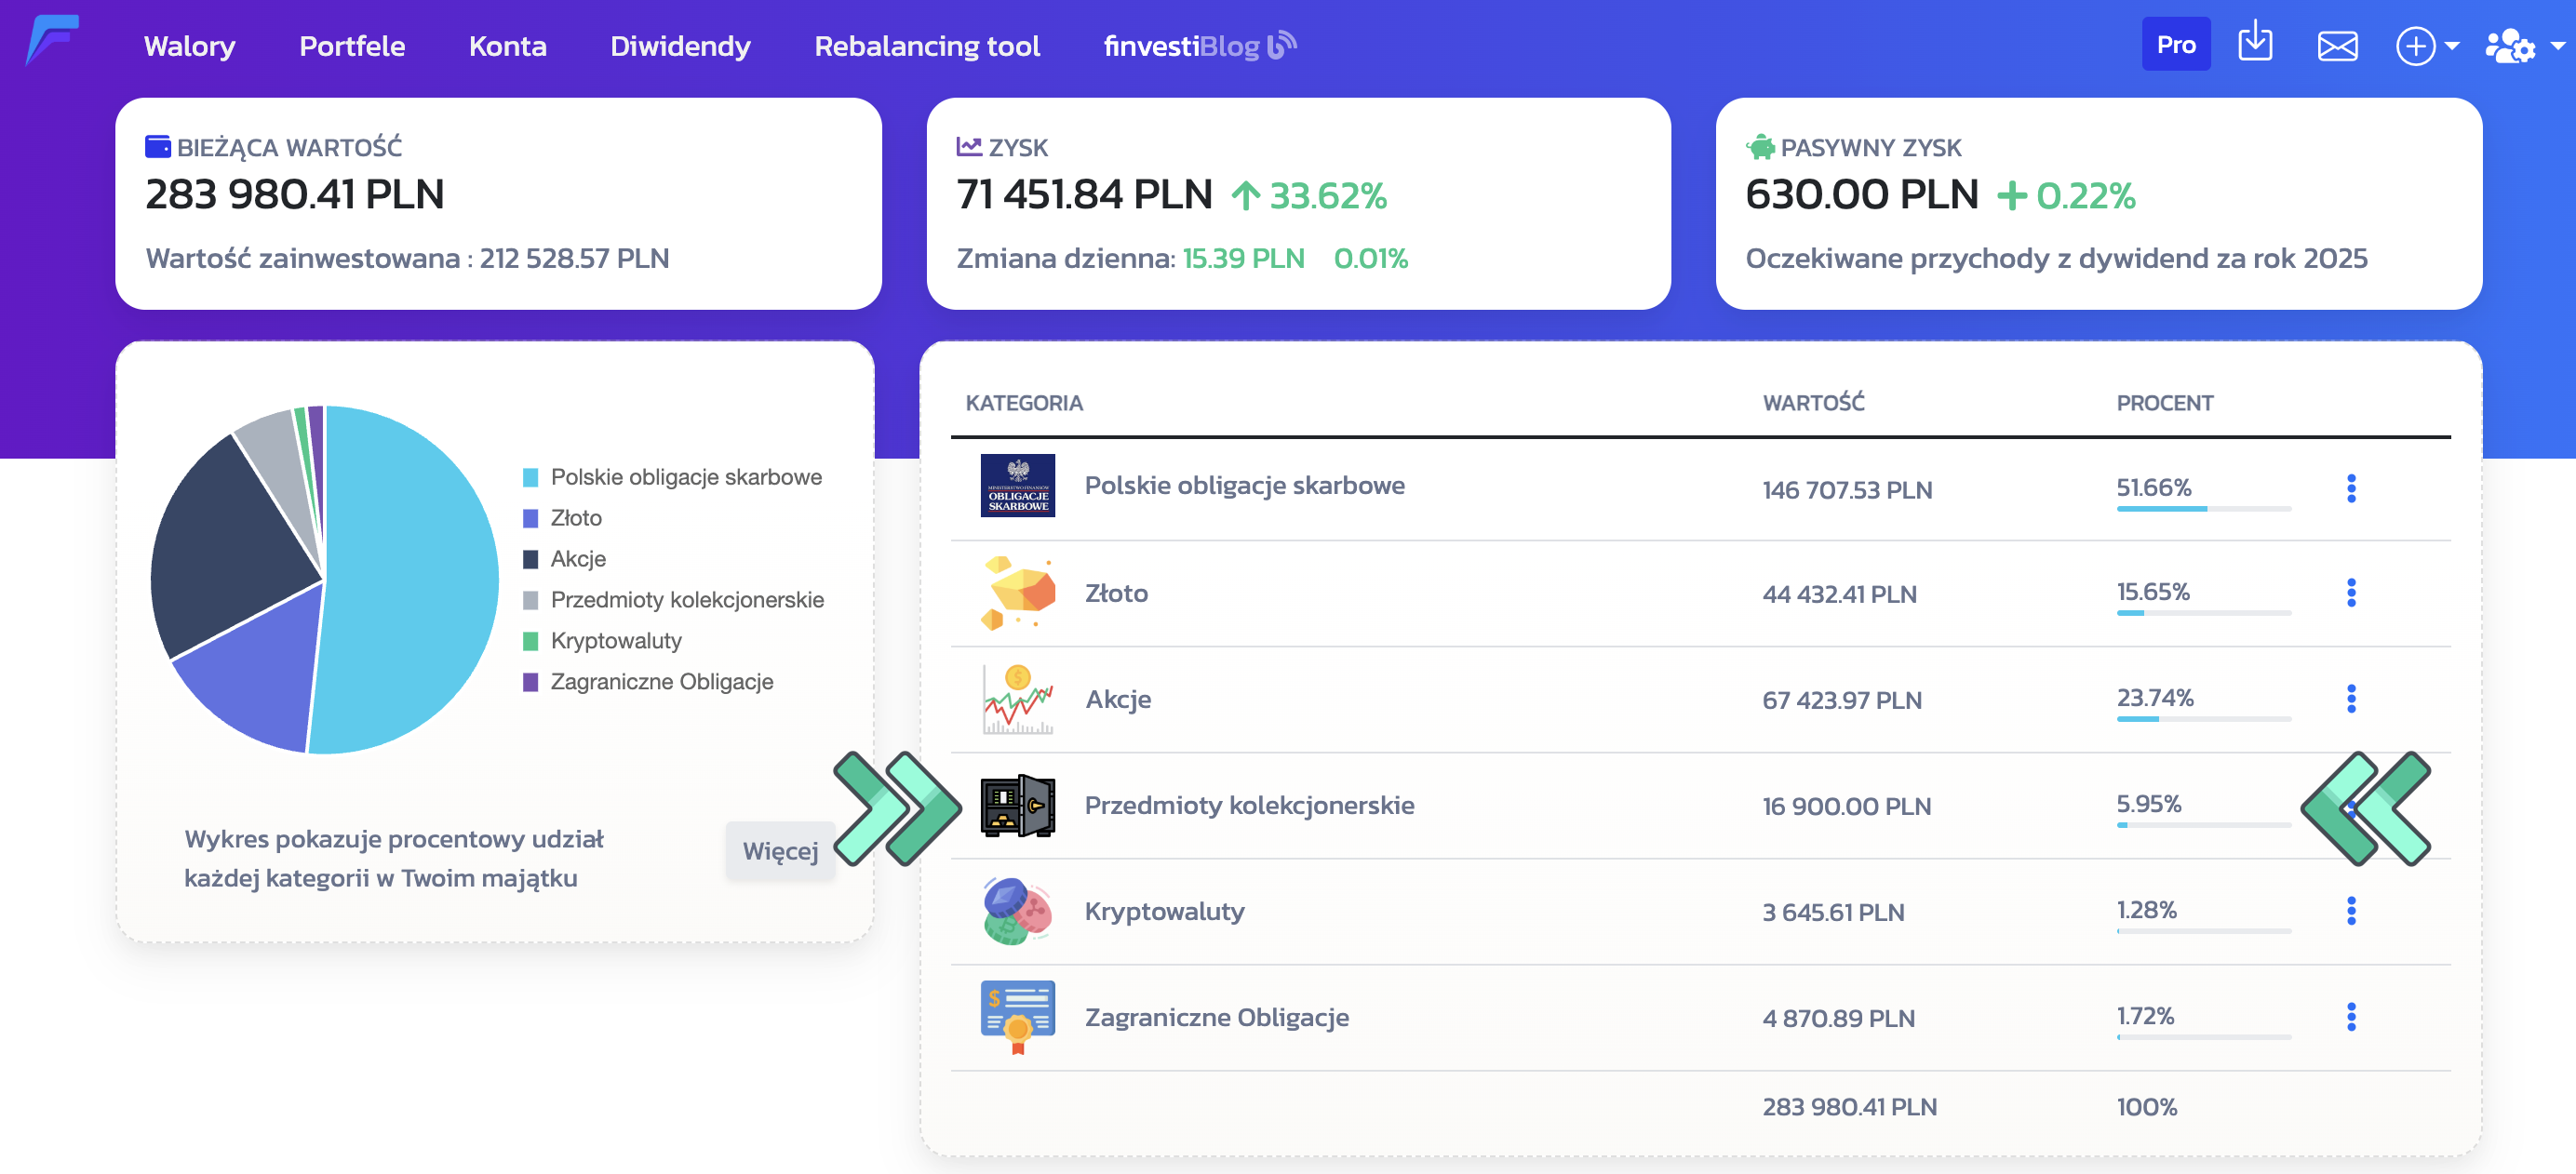The height and width of the screenshot is (1174, 2576).
Task: Open three-dot menu for Polskie obligacje skarbowe
Action: coord(2350,488)
